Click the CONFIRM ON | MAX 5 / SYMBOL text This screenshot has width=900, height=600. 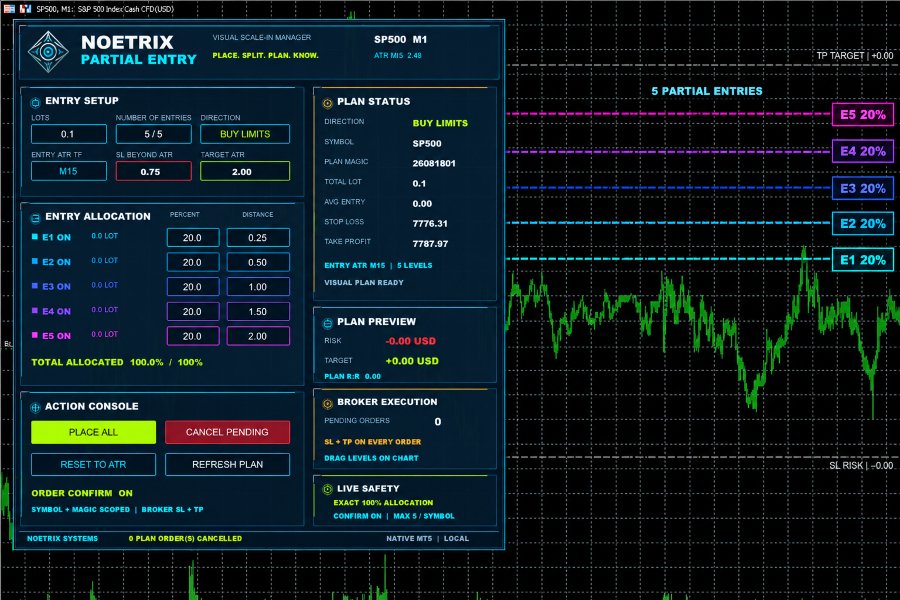coord(394,516)
